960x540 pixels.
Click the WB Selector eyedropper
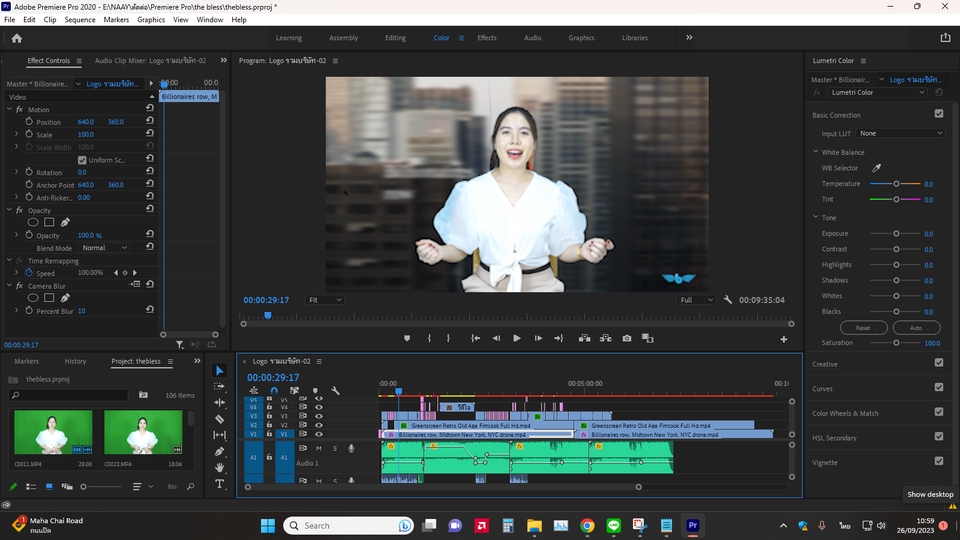tap(877, 168)
